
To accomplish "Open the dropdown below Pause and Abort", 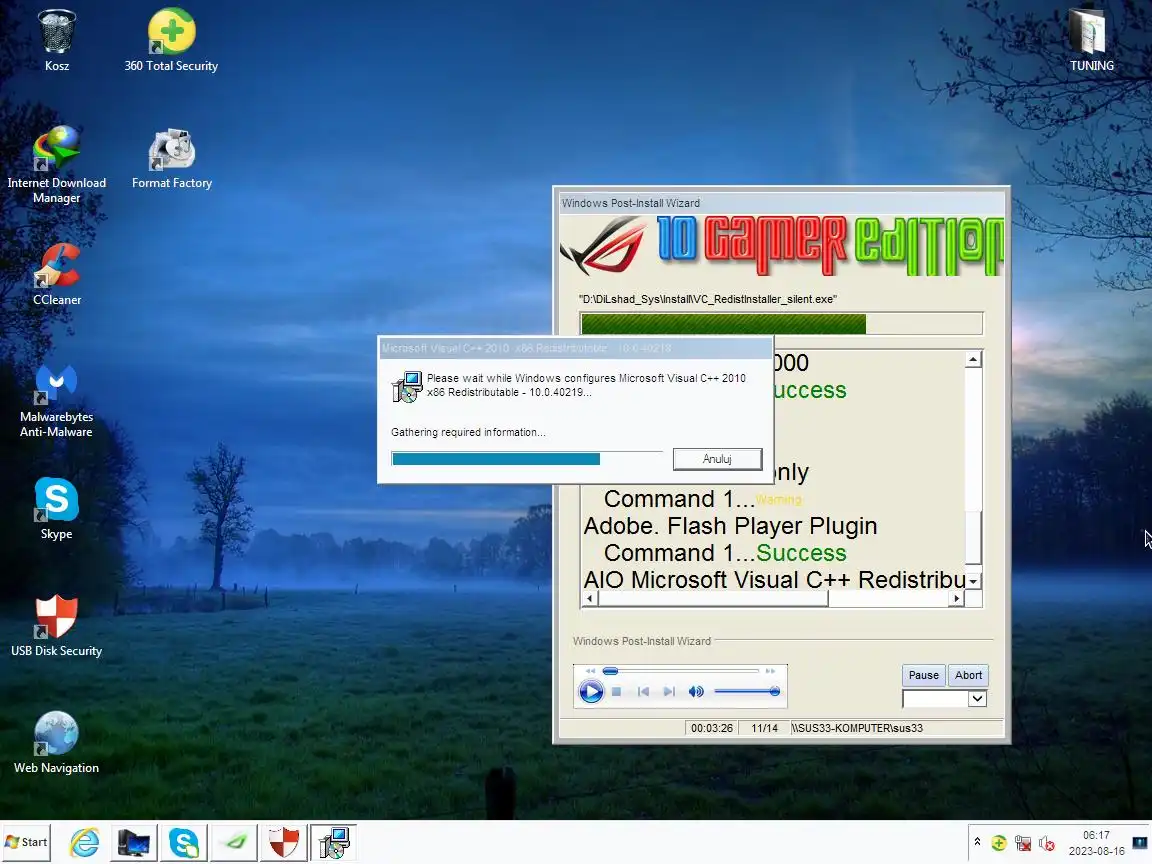I will (x=976, y=699).
